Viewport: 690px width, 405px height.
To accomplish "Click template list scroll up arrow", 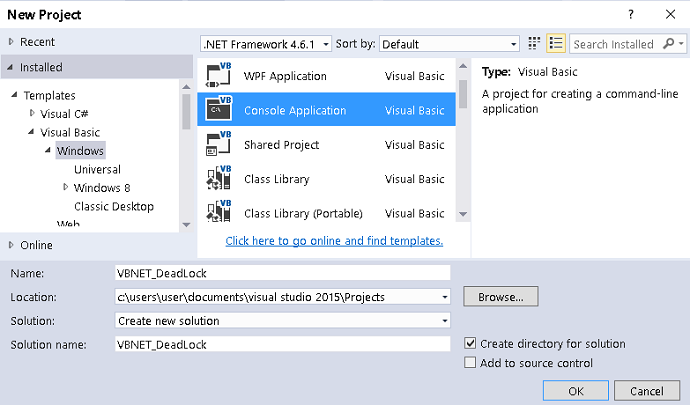I will (463, 66).
